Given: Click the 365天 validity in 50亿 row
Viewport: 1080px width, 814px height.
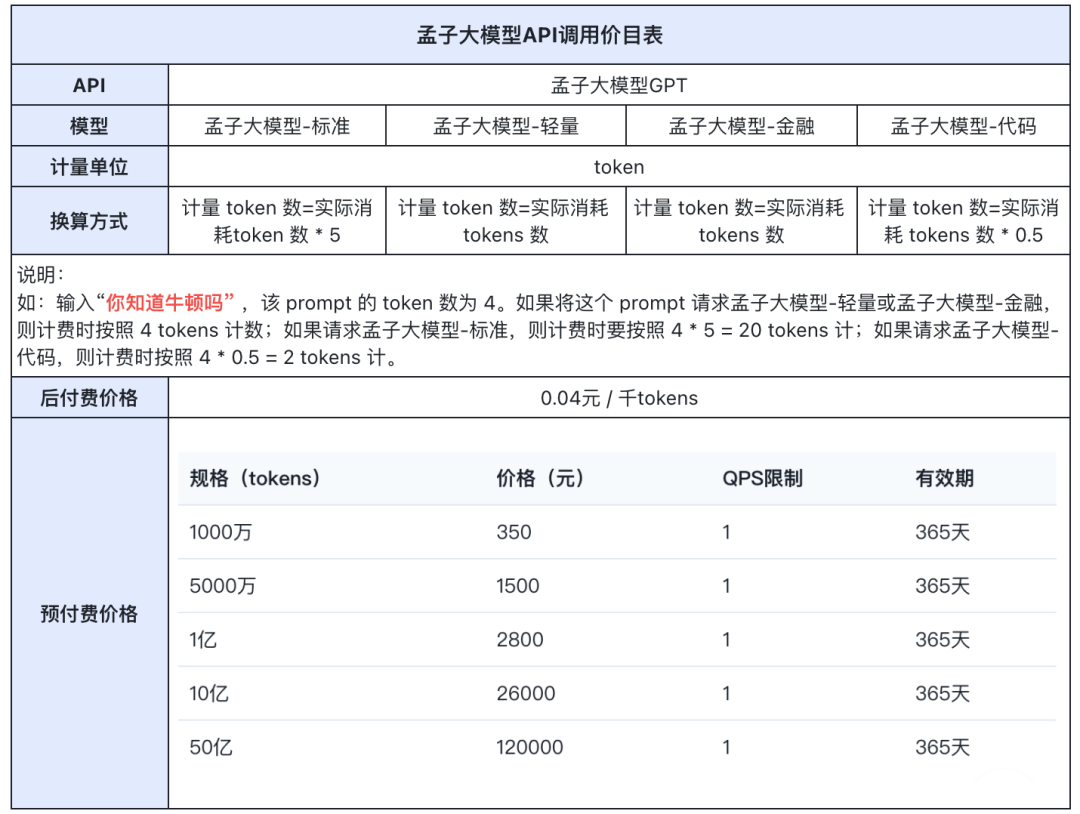Looking at the screenshot, I should pyautogui.click(x=942, y=747).
